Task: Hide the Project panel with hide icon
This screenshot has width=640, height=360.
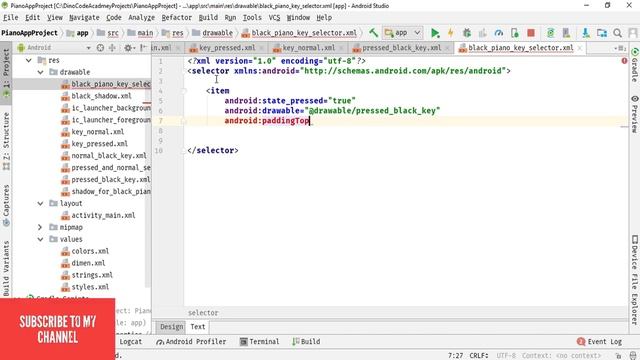Action: tap(143, 48)
